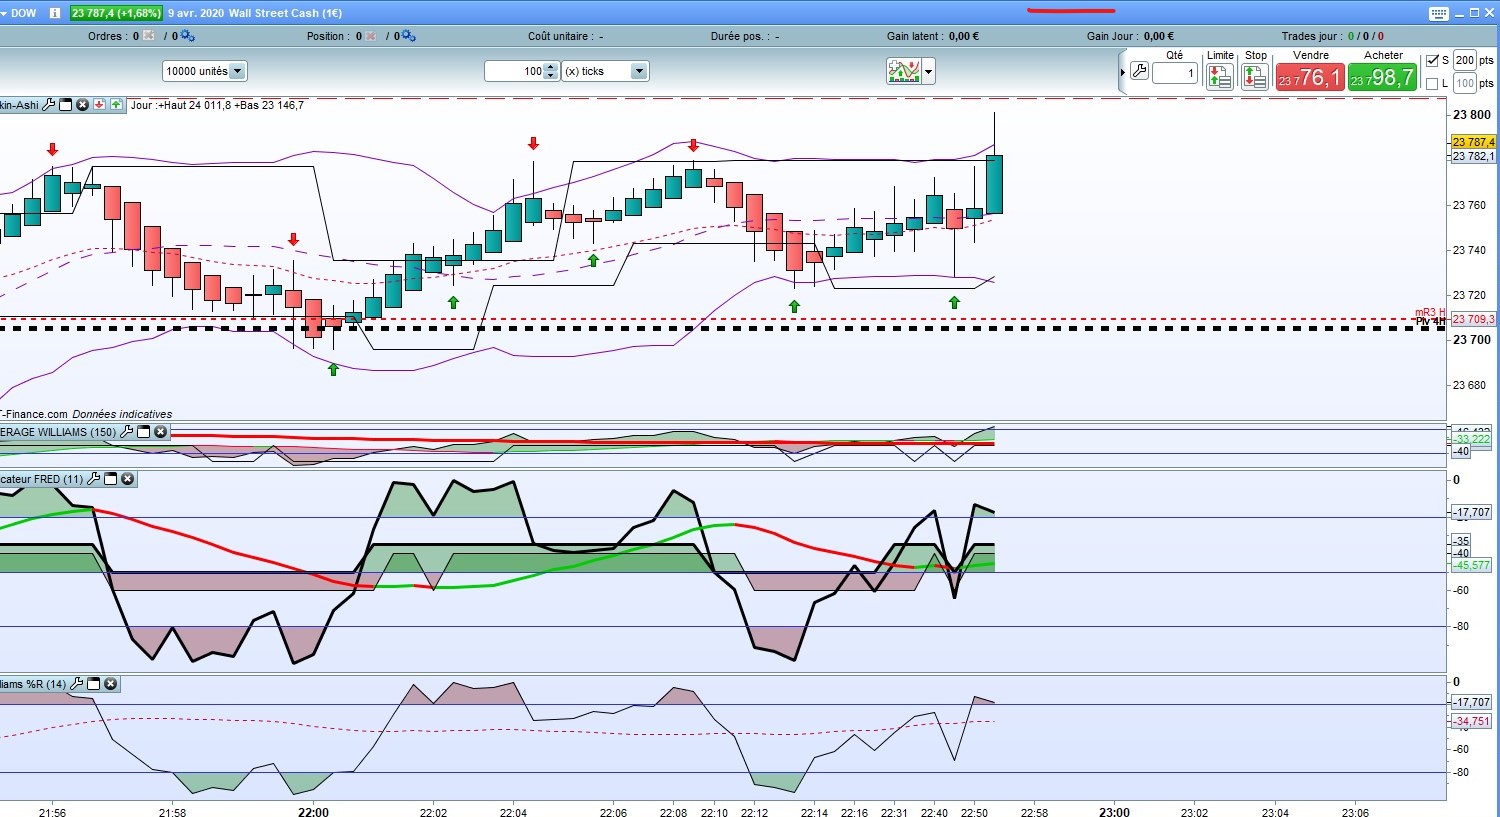The height and width of the screenshot is (817, 1500).
Task: Click the gear icon next to Position
Action: coord(408,36)
